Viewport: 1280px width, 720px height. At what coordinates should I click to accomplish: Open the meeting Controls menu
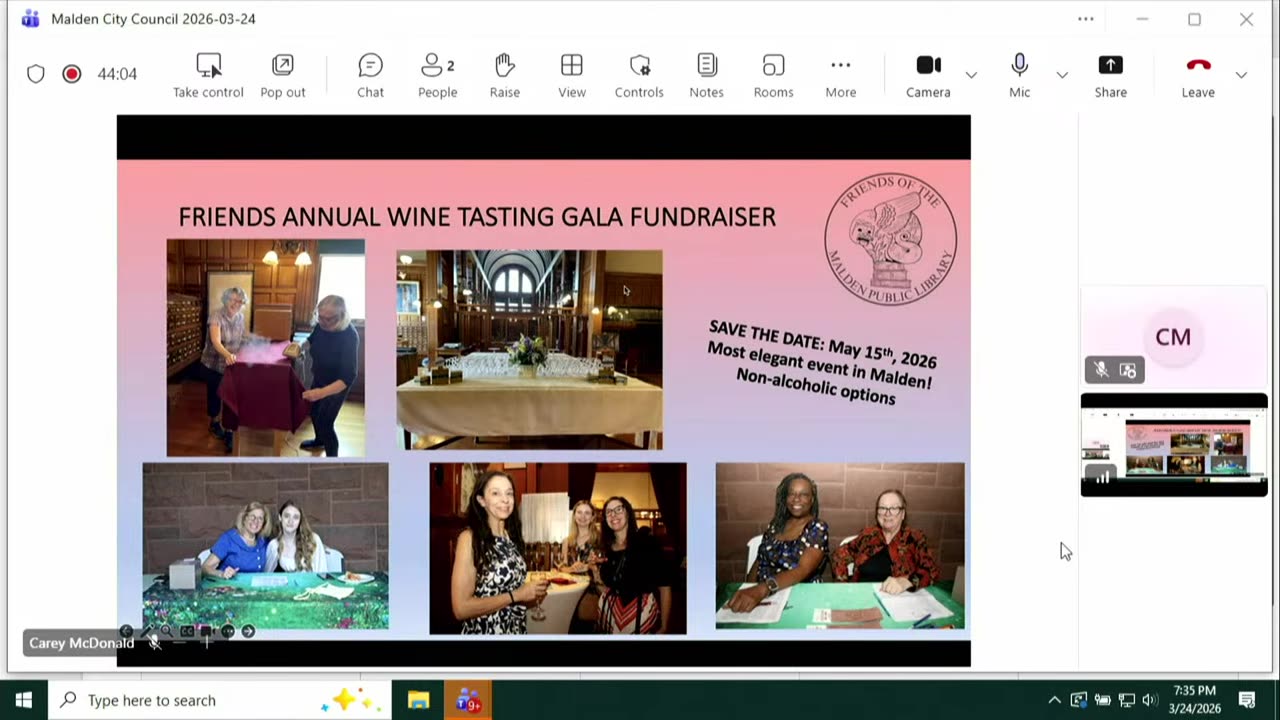(x=639, y=76)
